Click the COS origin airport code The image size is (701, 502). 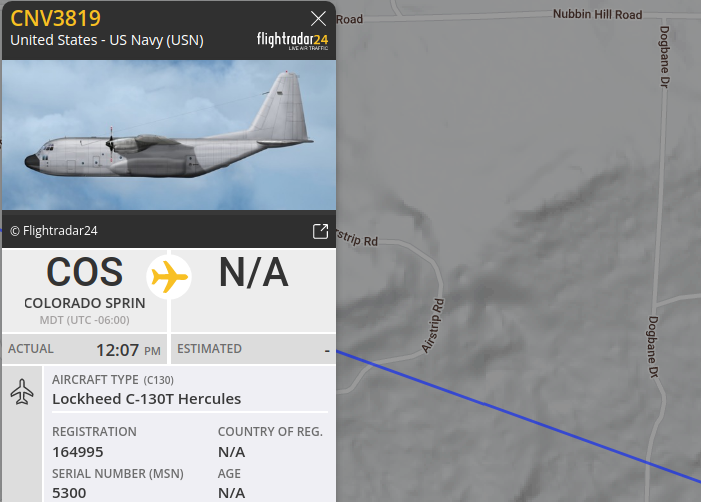pos(84,272)
